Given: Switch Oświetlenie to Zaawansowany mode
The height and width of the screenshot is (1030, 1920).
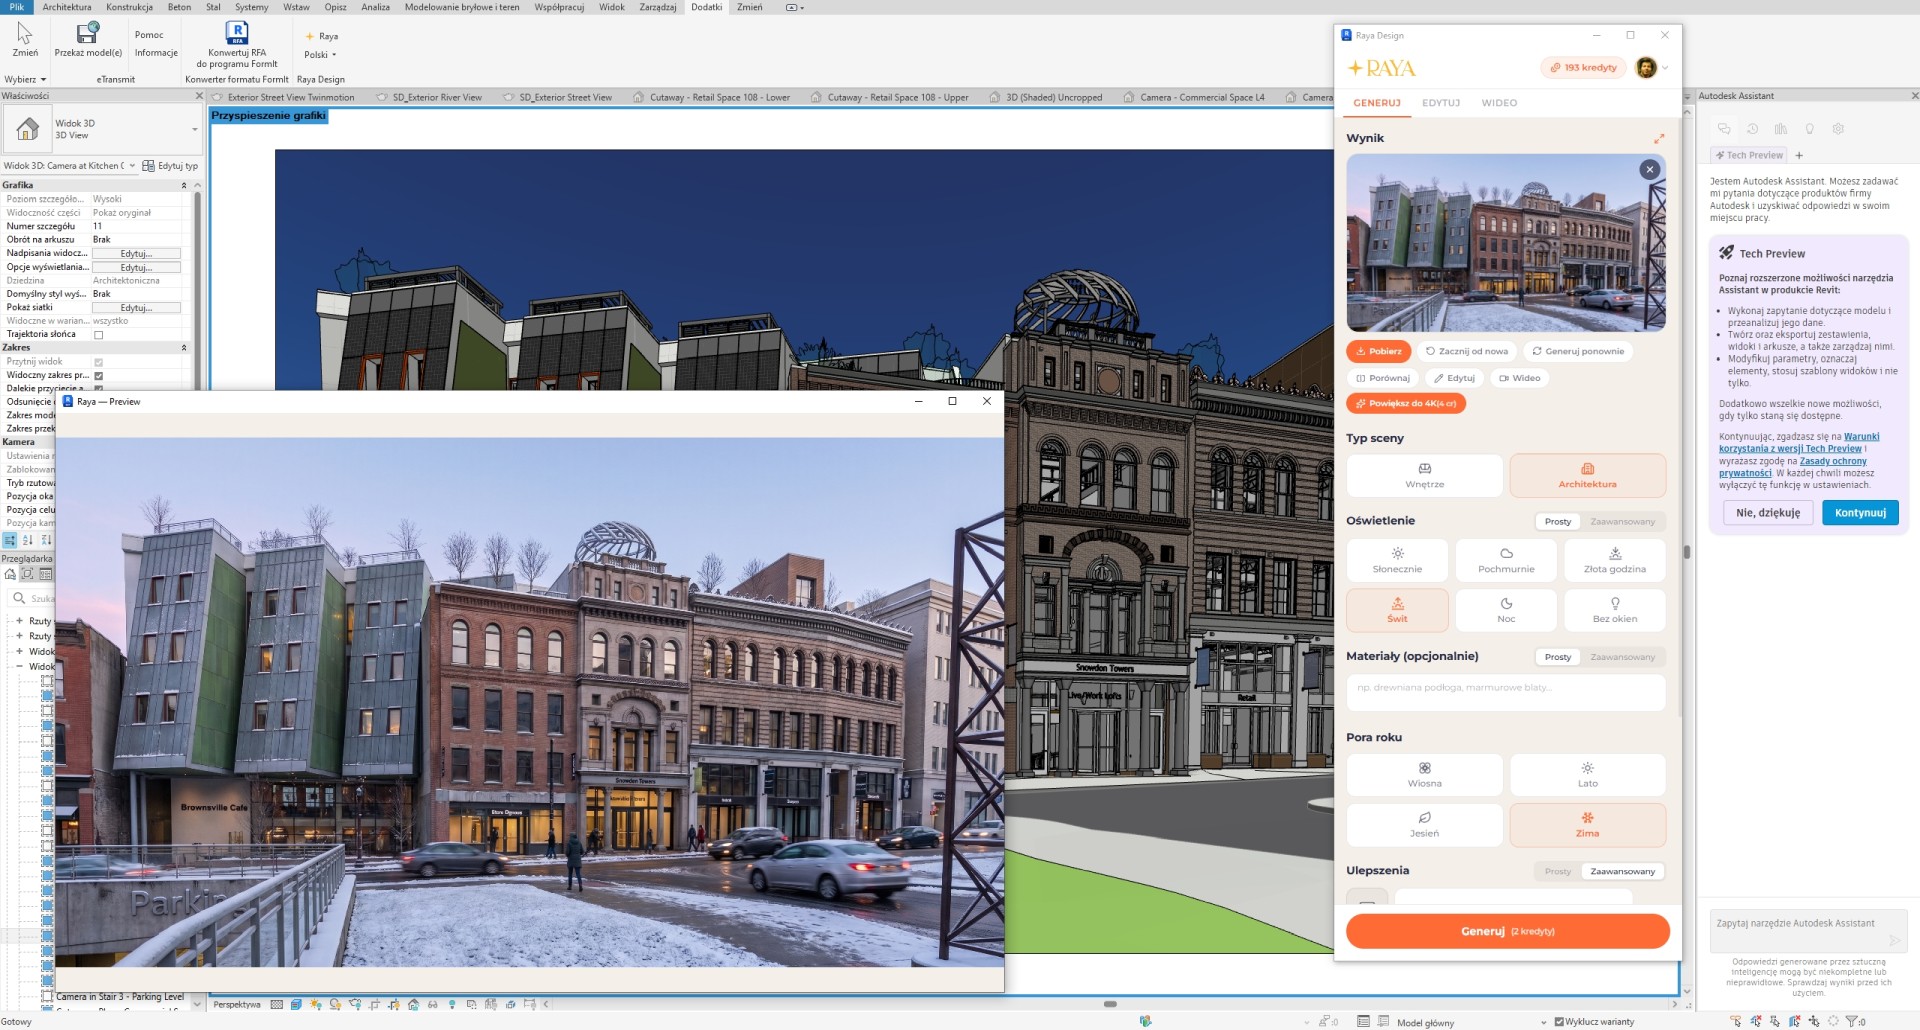Looking at the screenshot, I should [x=1622, y=522].
